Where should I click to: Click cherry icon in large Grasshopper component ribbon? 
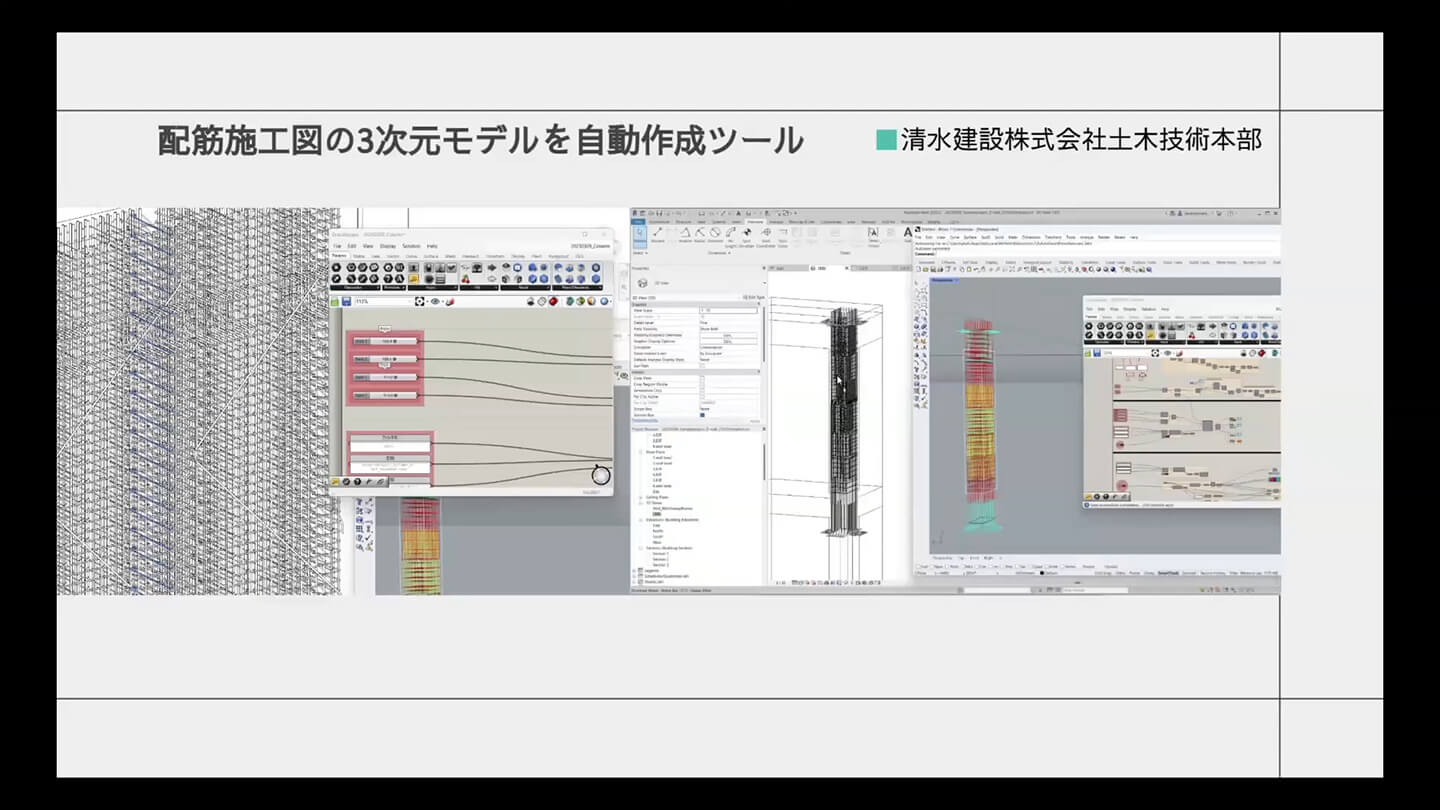(x=465, y=279)
